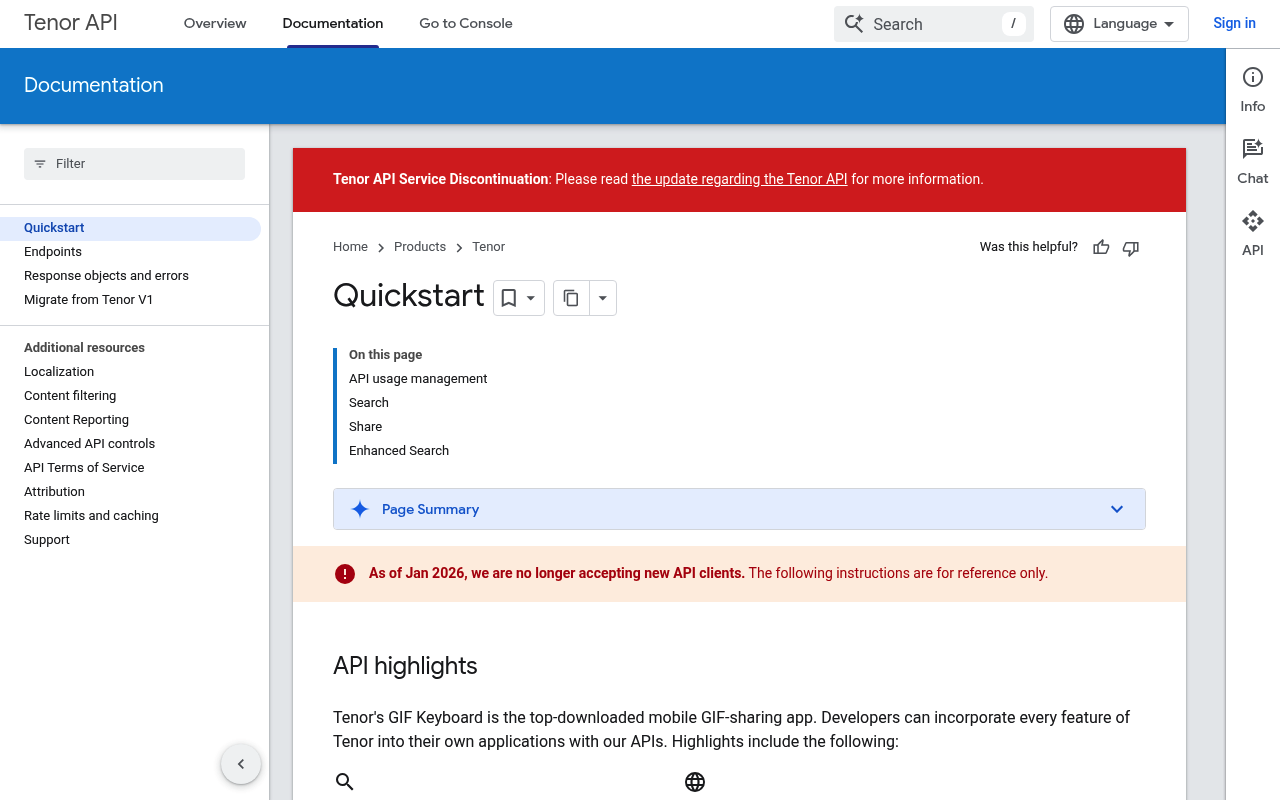Jump to Enhanced Search section

pyautogui.click(x=399, y=451)
